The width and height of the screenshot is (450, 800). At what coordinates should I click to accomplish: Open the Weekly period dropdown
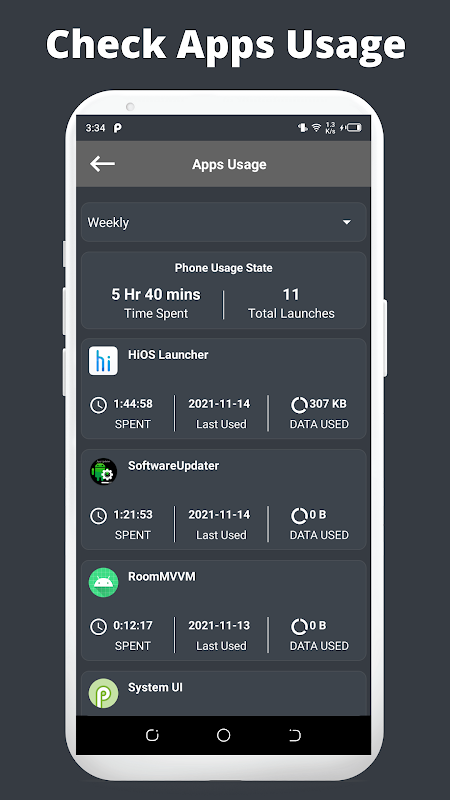click(223, 222)
